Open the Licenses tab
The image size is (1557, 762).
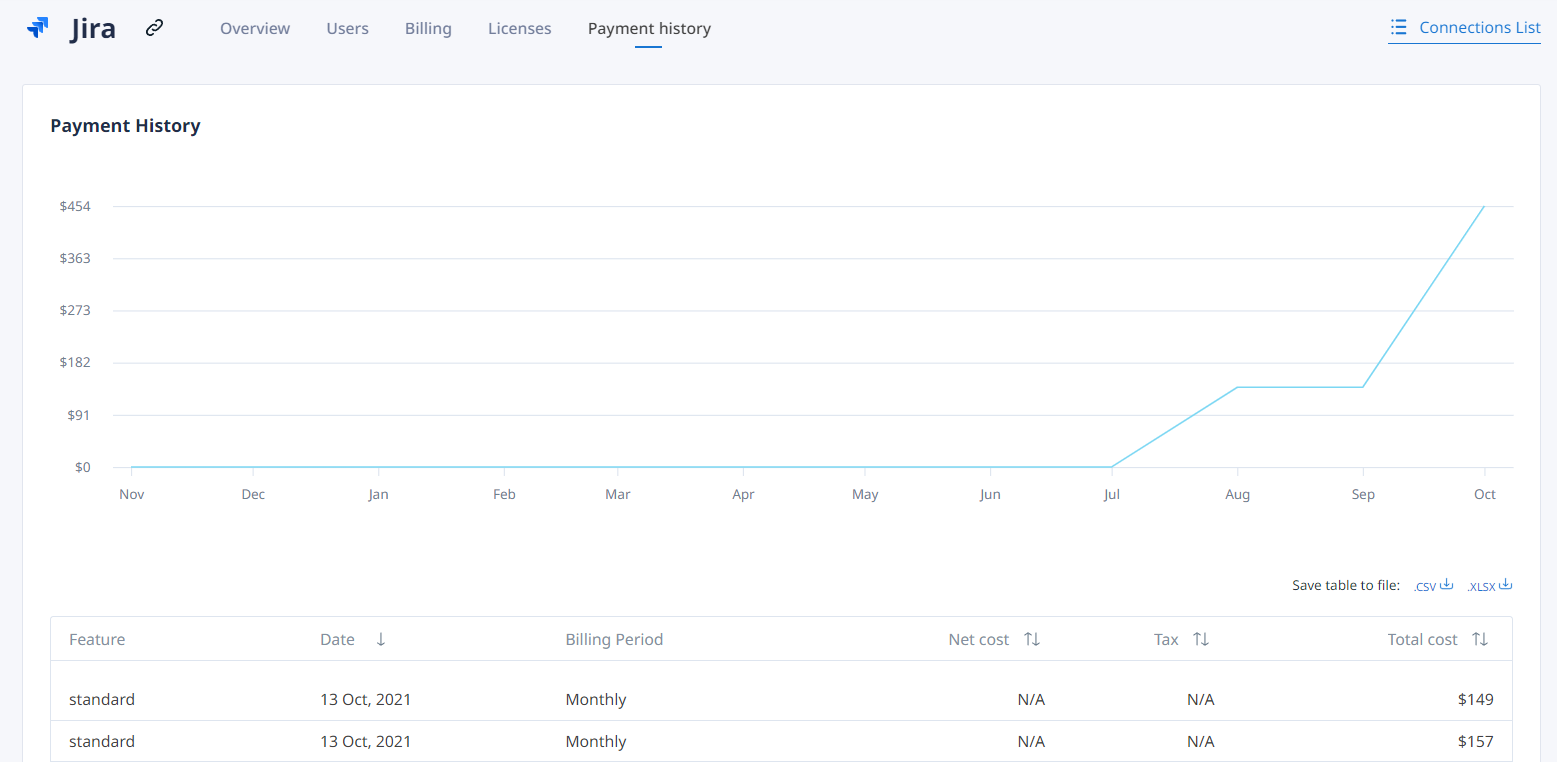point(520,28)
